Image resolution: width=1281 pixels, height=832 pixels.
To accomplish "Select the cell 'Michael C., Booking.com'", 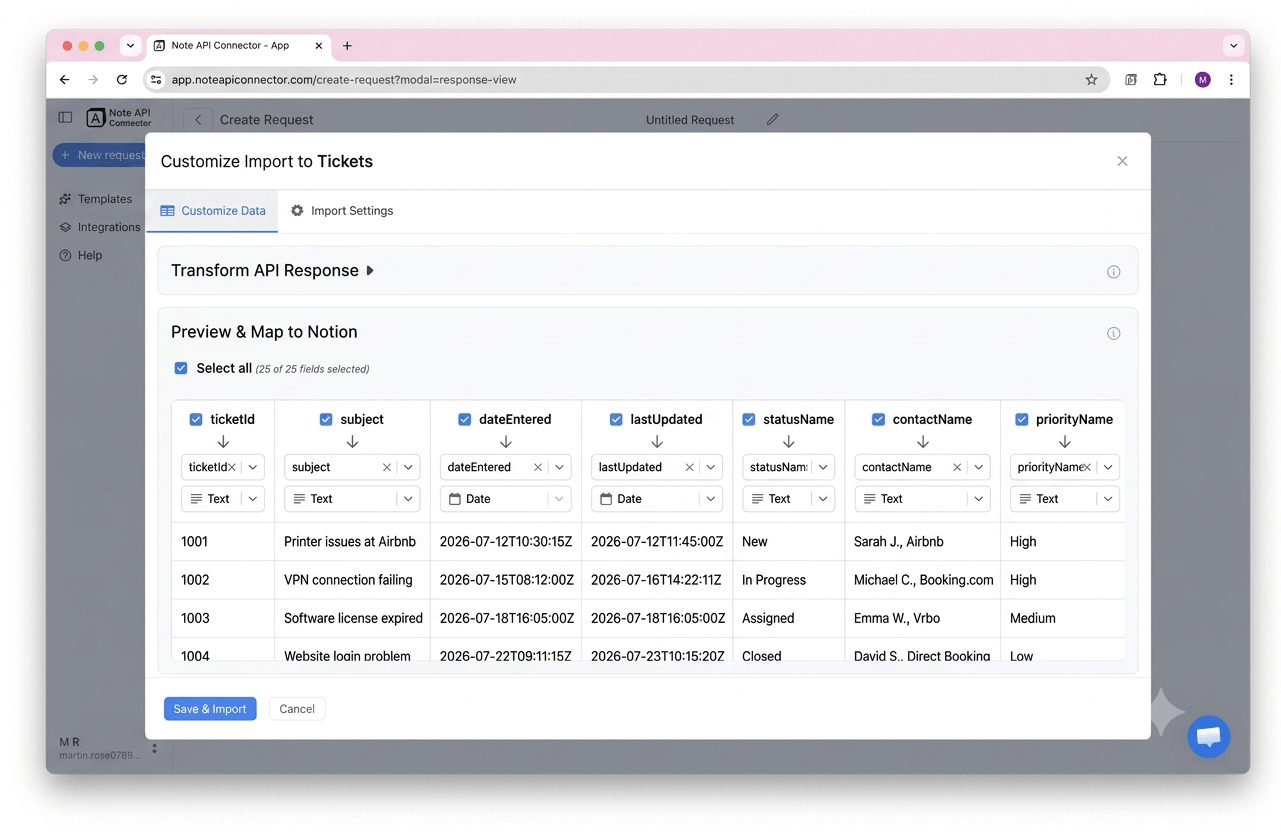I will coord(922,580).
